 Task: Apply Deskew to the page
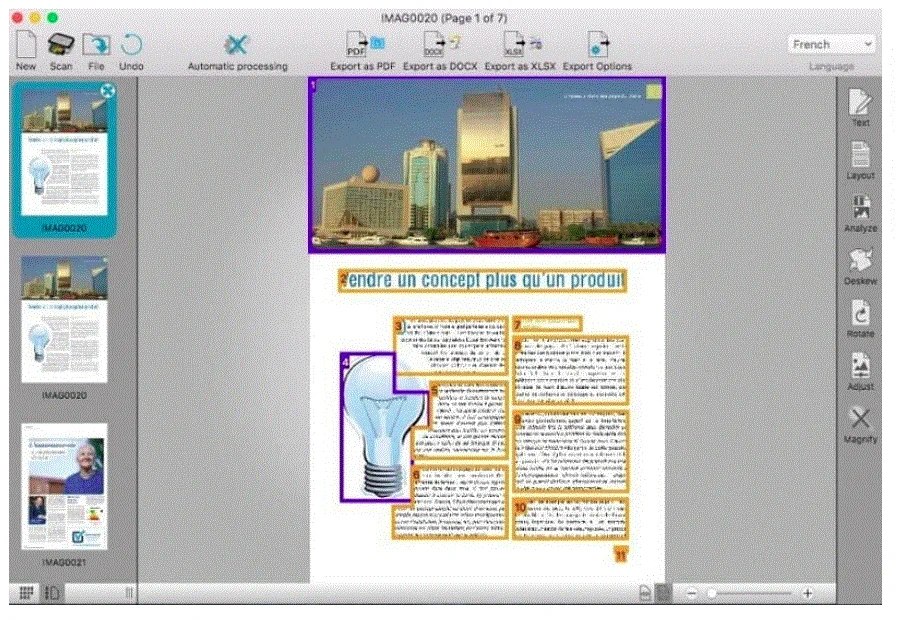[860, 266]
